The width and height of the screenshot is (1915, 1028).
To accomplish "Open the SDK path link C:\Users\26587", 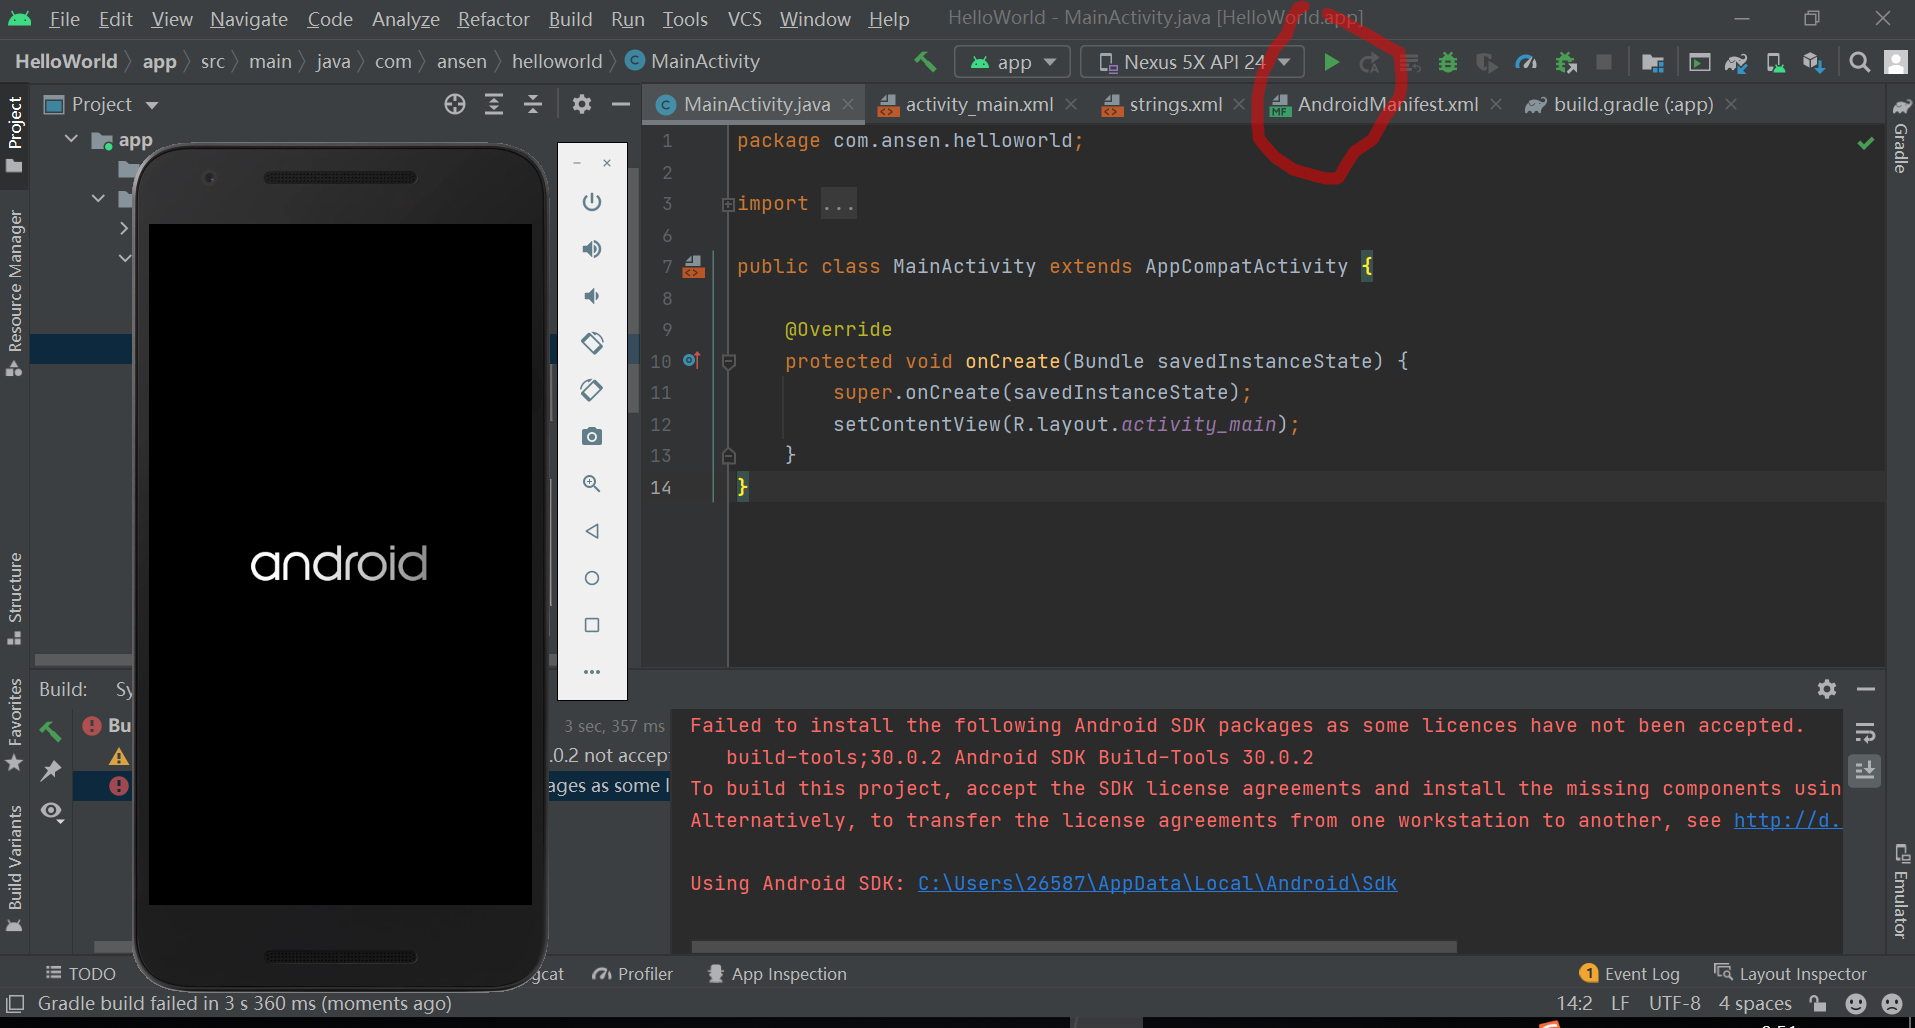I will coord(1157,883).
